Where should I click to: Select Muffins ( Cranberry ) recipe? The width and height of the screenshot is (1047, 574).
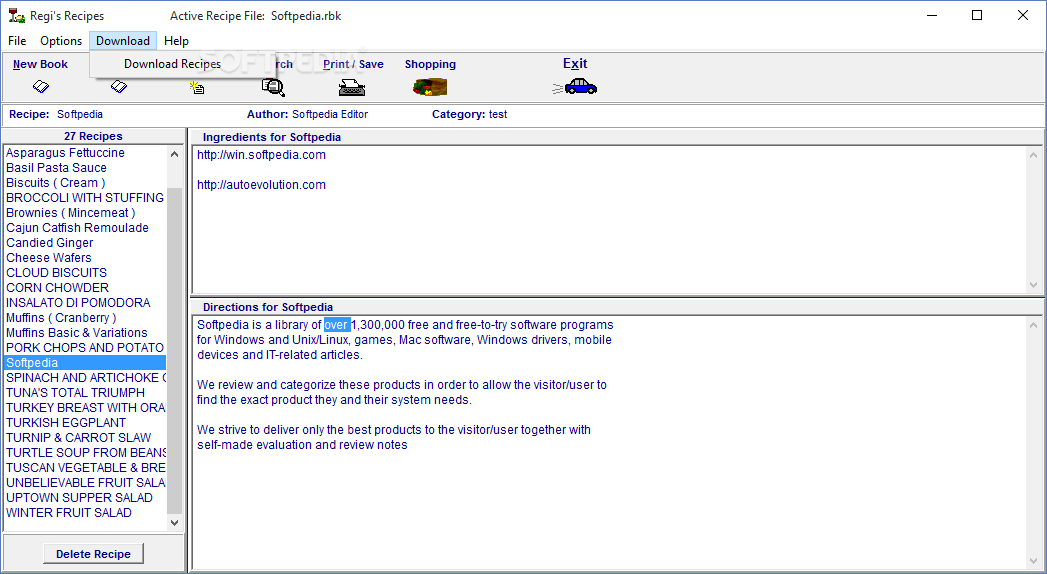point(85,318)
